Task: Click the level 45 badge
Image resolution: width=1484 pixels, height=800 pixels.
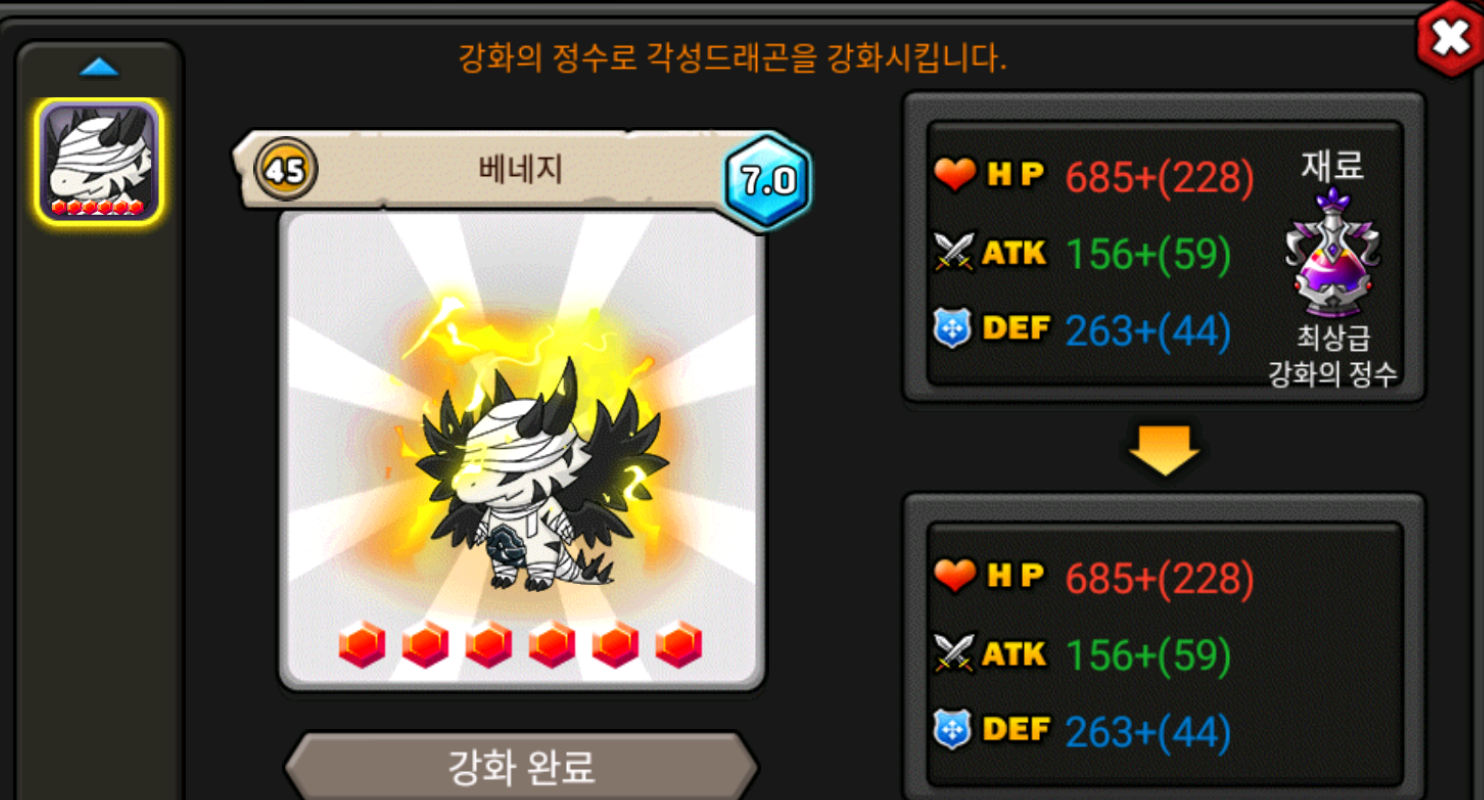Action: click(286, 170)
